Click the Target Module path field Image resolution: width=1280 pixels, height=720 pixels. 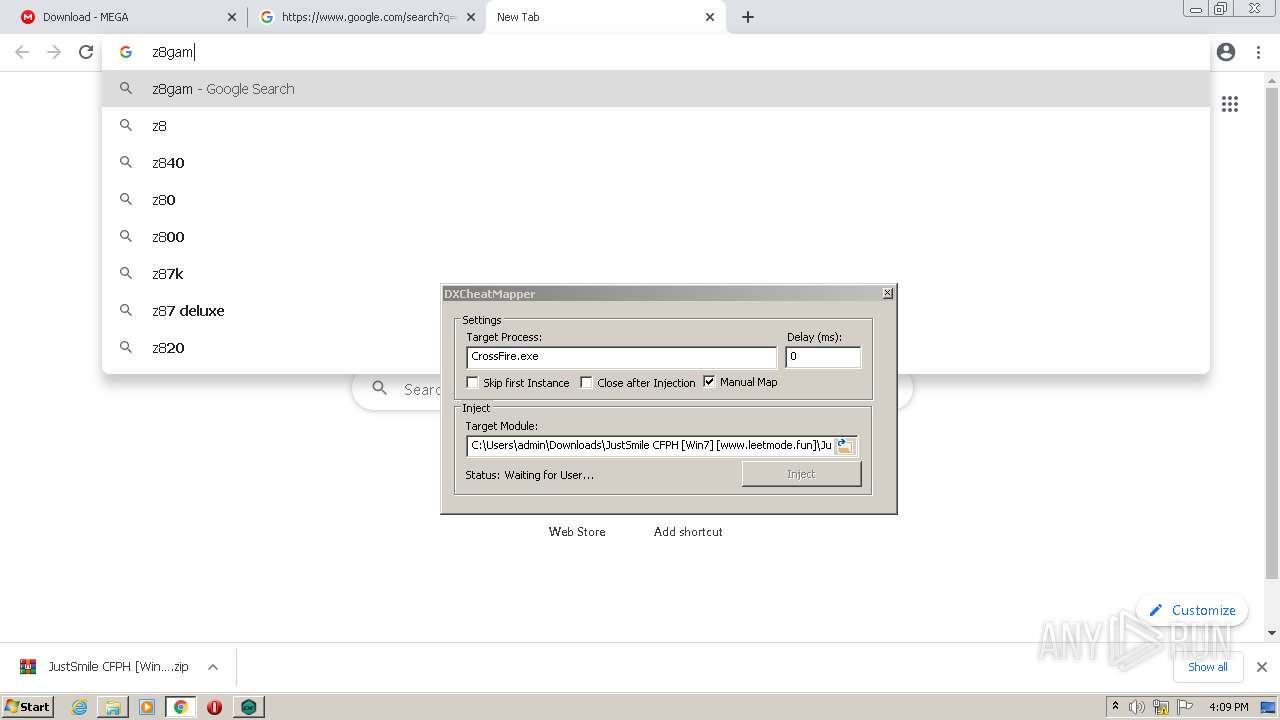coord(651,446)
